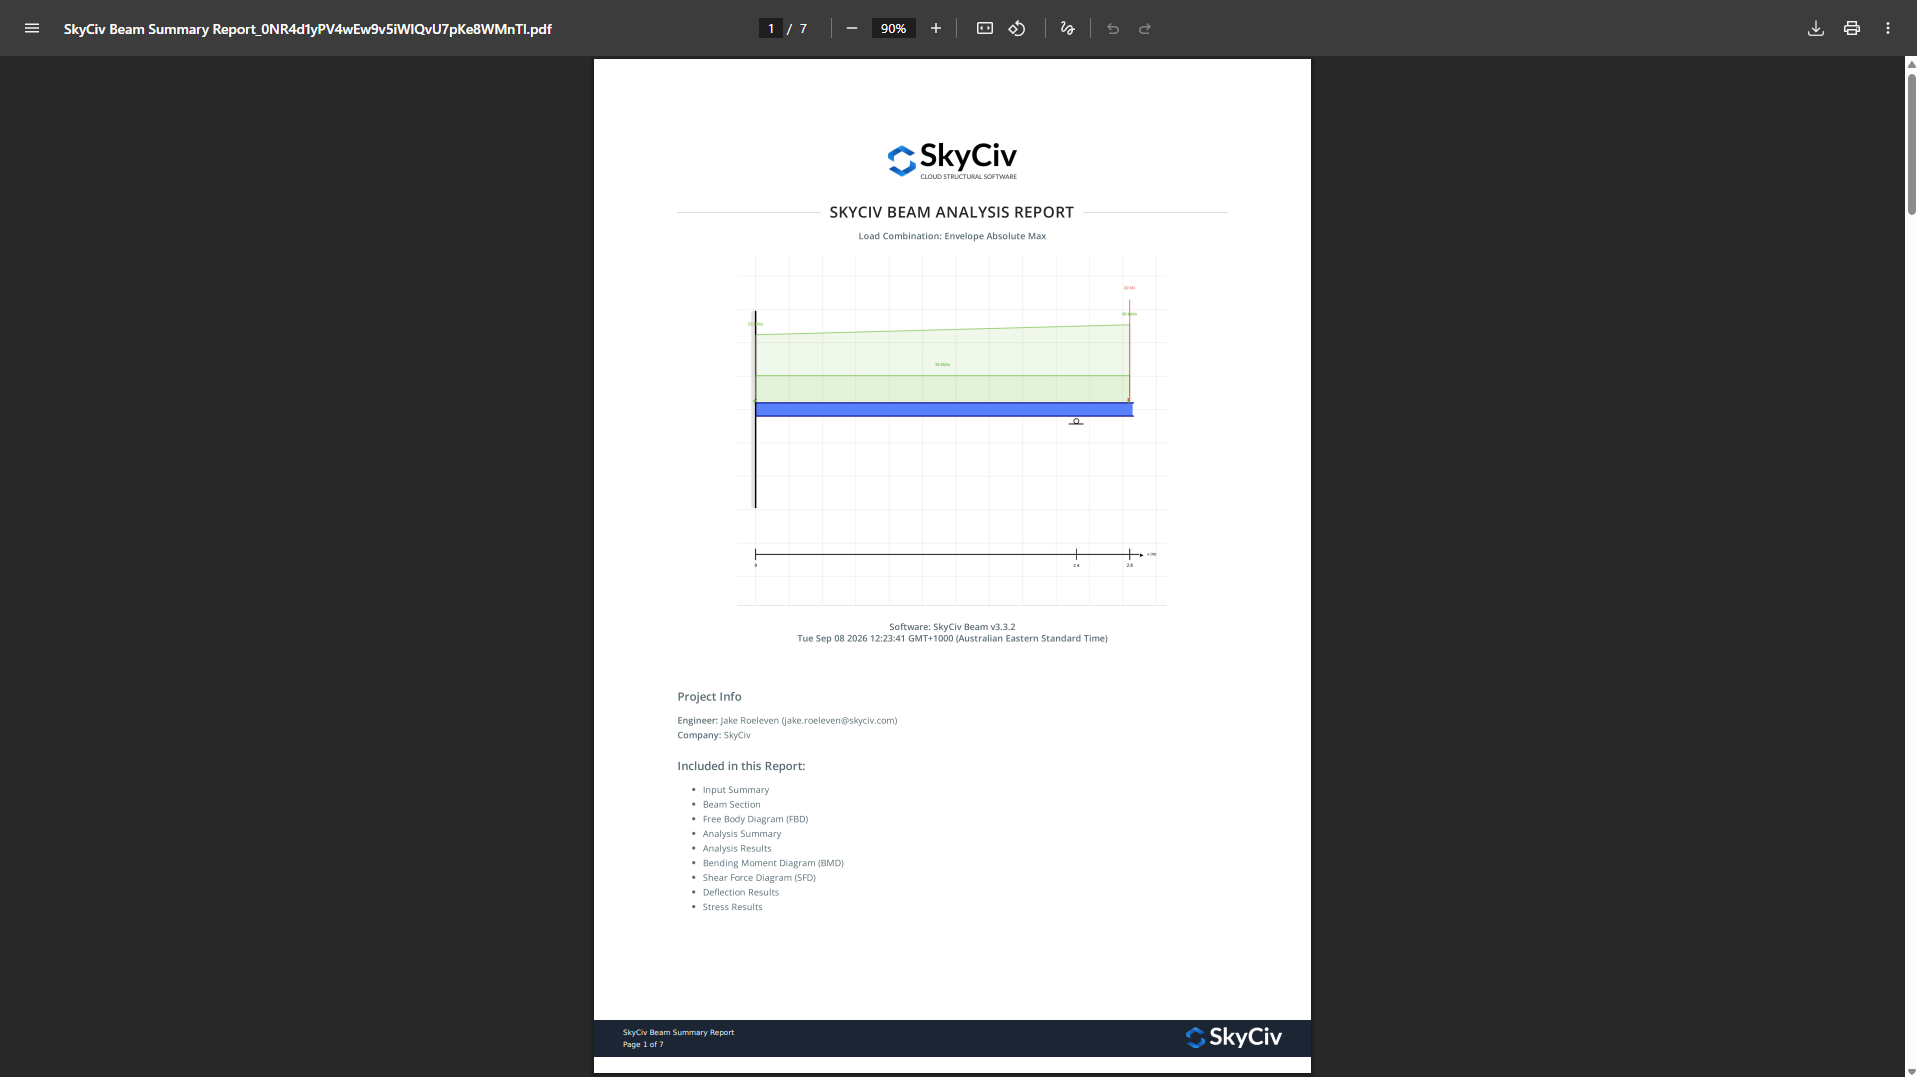Click the 90% zoom level field

894,29
